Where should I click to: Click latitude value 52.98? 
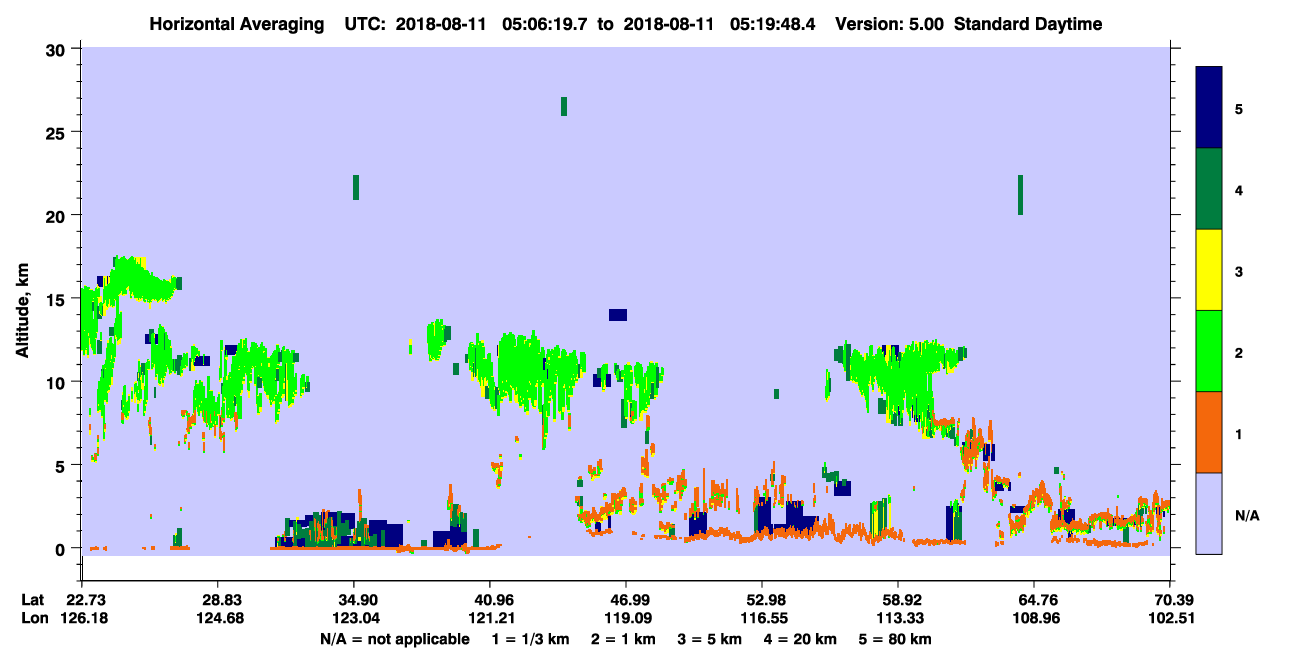(x=763, y=600)
